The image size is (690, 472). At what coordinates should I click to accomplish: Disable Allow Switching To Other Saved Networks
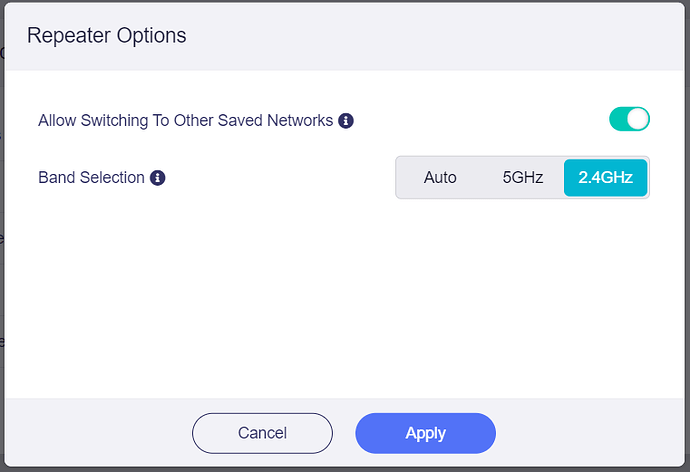point(629,119)
